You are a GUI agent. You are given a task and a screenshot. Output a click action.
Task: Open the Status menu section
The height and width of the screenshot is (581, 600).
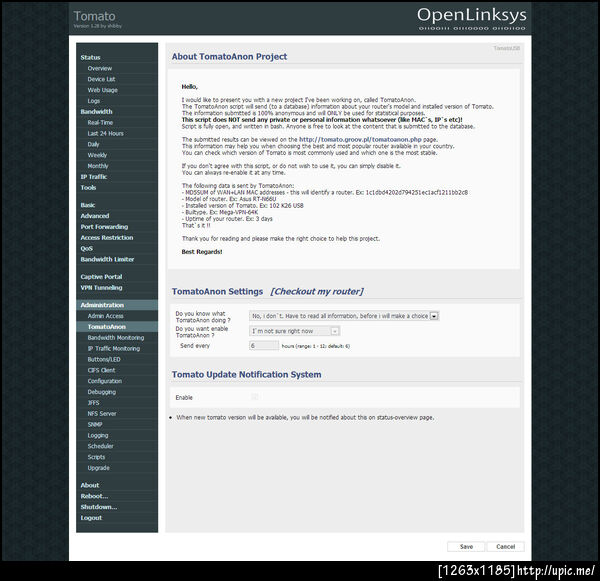tap(90, 57)
